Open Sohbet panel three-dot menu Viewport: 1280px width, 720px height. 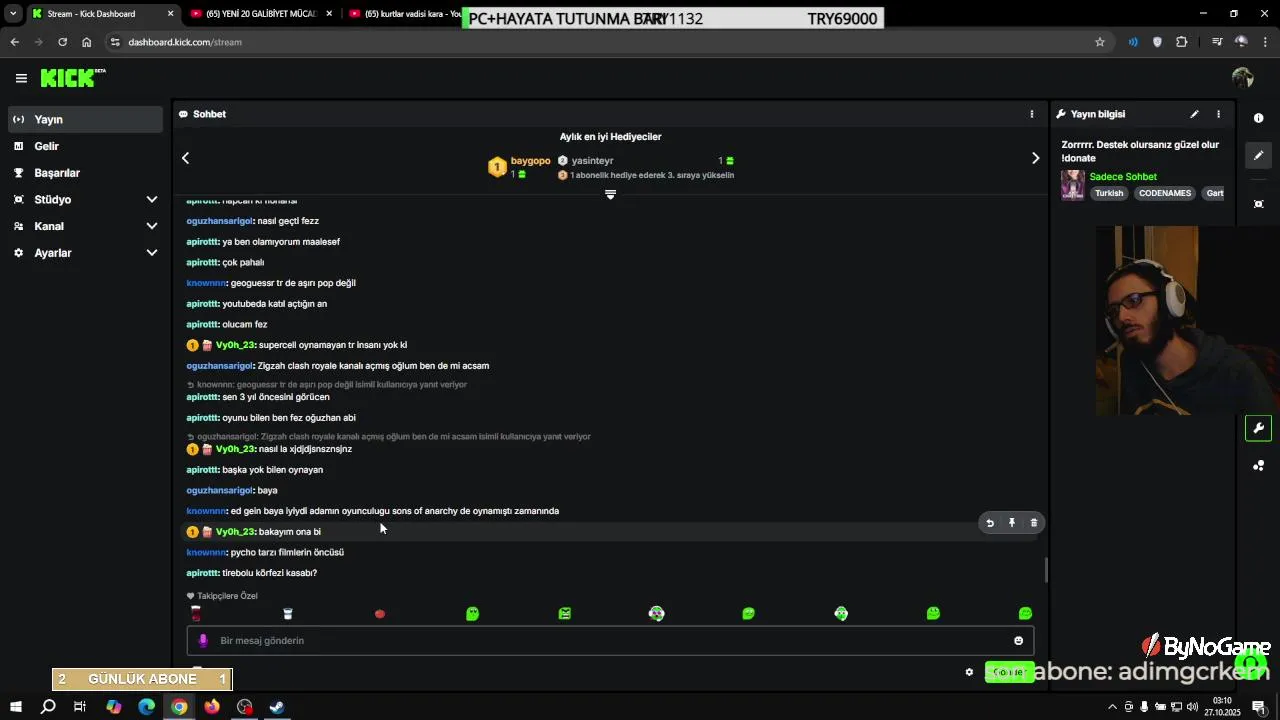point(1032,114)
